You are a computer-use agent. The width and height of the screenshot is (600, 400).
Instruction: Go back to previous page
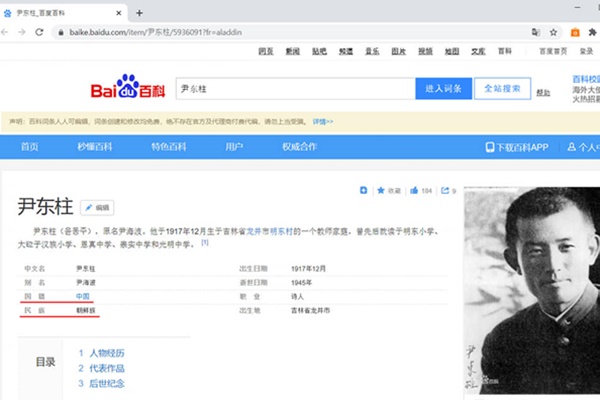tap(5, 32)
